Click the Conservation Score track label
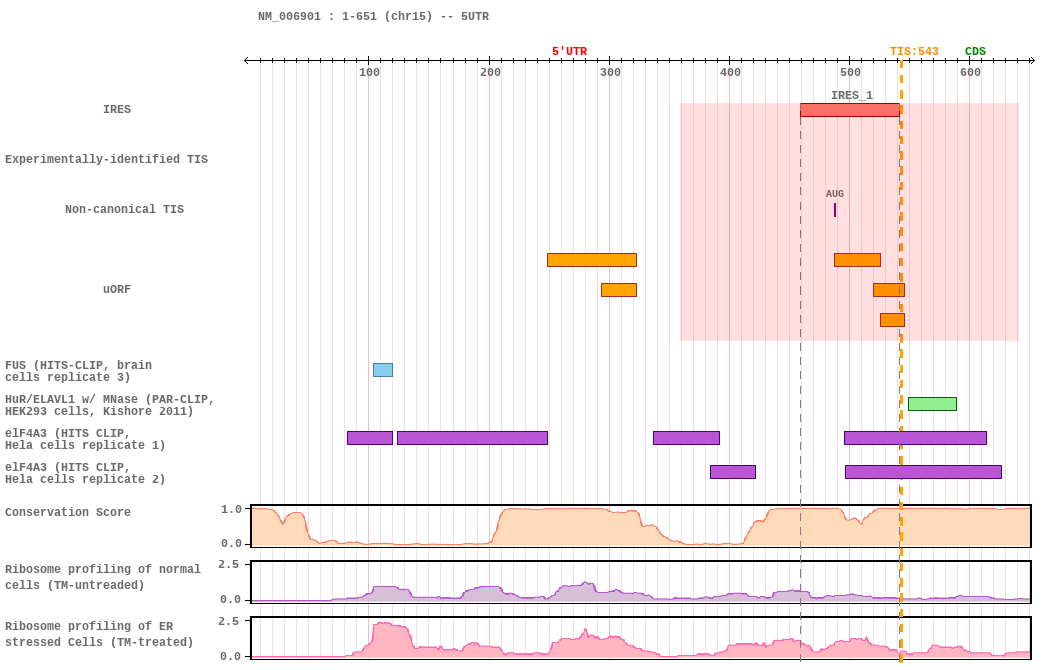1050x670 pixels. pos(67,513)
